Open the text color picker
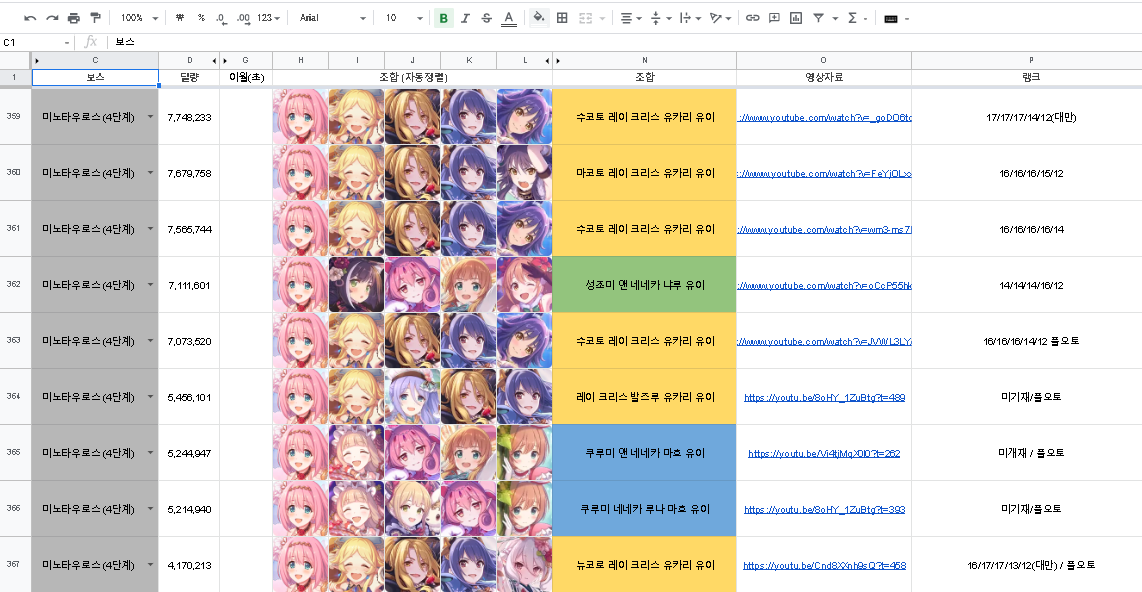1142x592 pixels. (x=509, y=18)
